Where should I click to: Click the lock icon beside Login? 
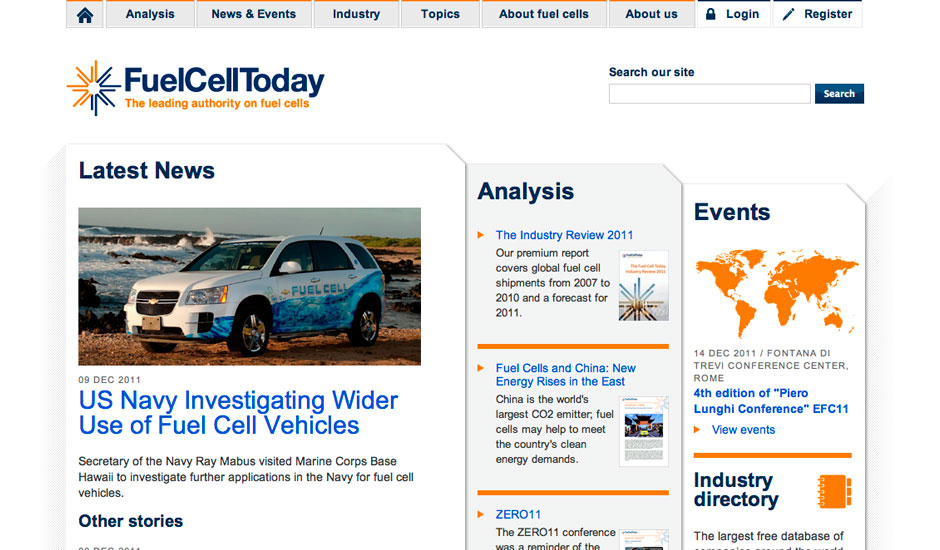click(710, 14)
